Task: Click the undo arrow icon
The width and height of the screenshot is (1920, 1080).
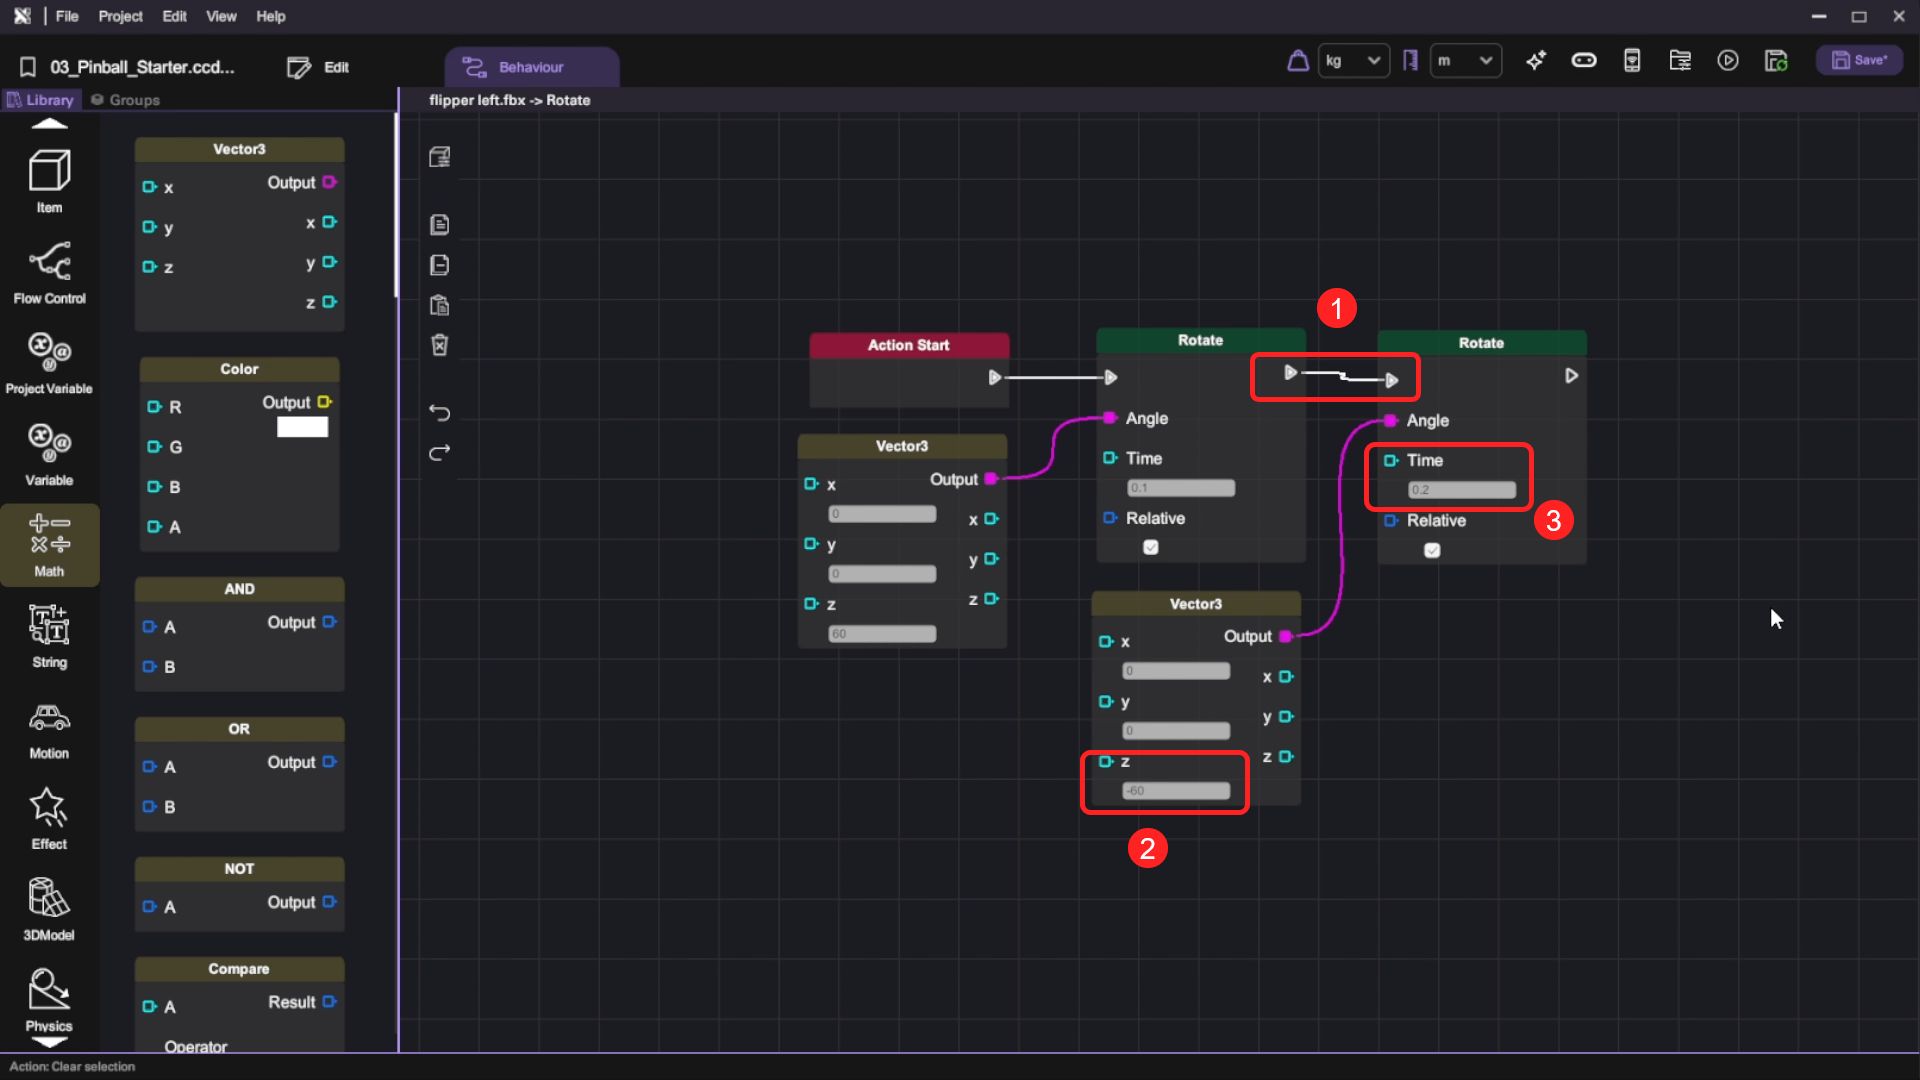Action: (x=439, y=412)
